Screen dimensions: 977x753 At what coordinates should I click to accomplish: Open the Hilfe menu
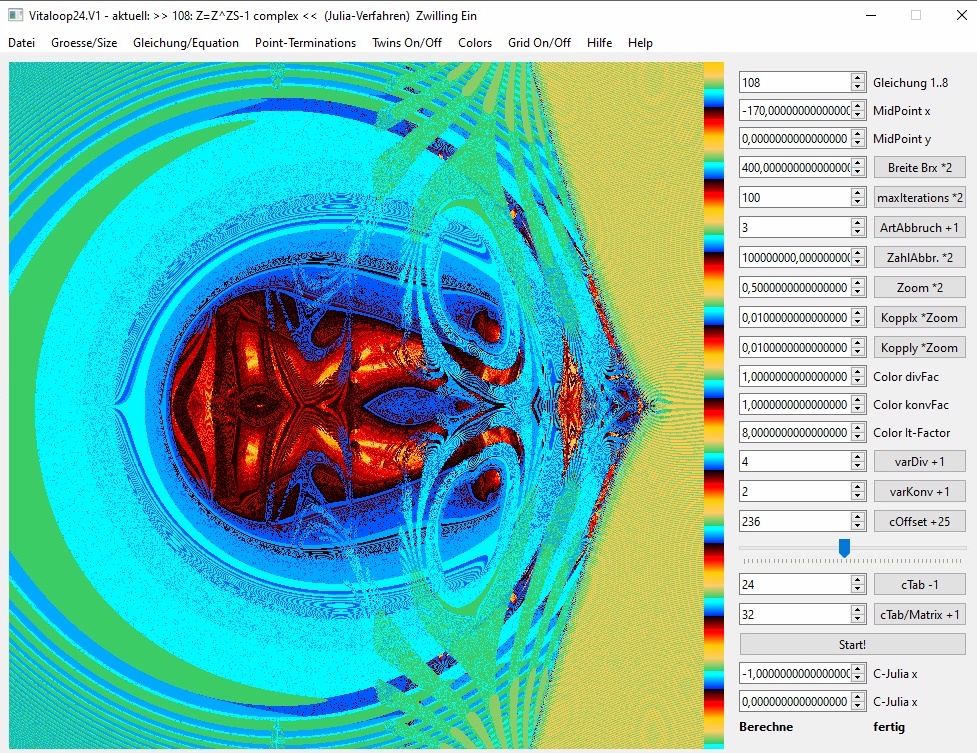[x=599, y=42]
